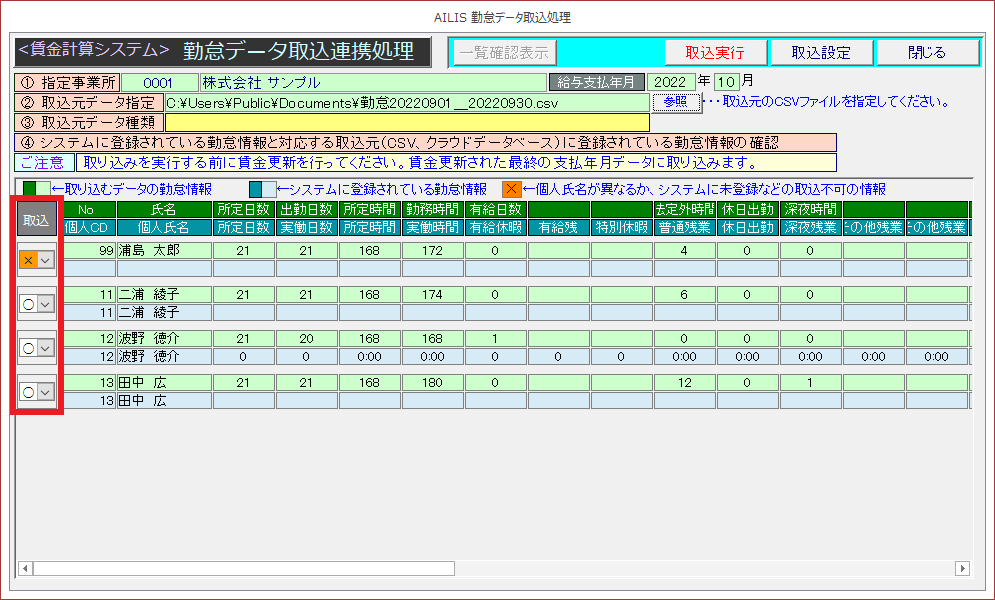
Task: Open 取込設定 import settings
Action: click(x=821, y=52)
